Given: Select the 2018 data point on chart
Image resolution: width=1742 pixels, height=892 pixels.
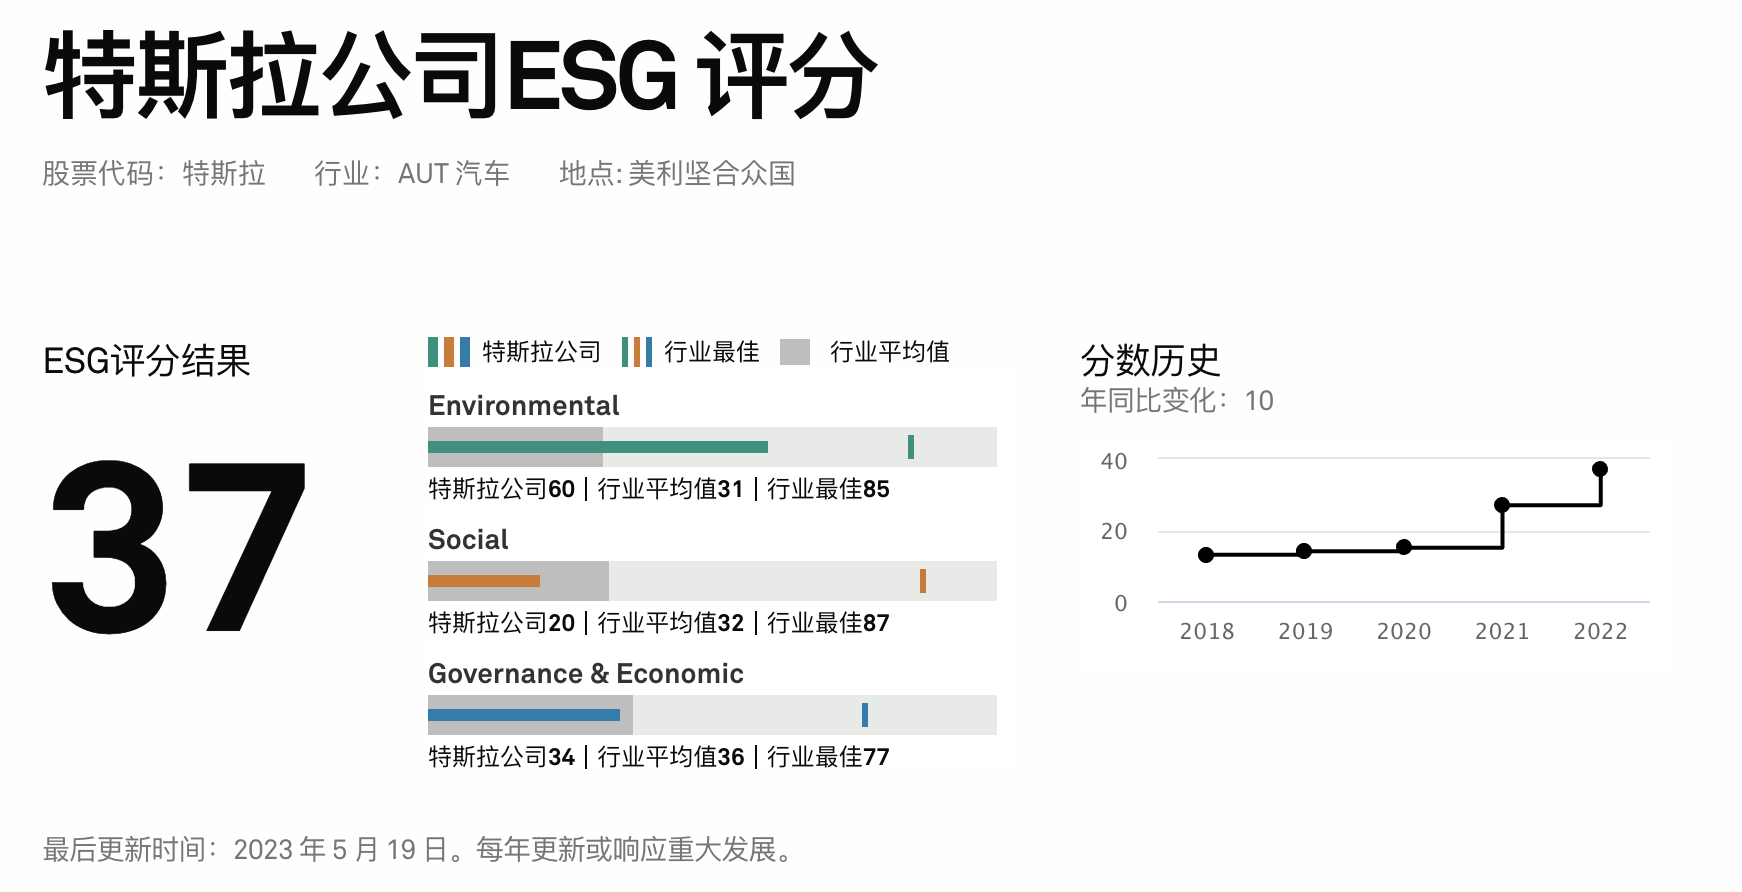Looking at the screenshot, I should 1206,555.
